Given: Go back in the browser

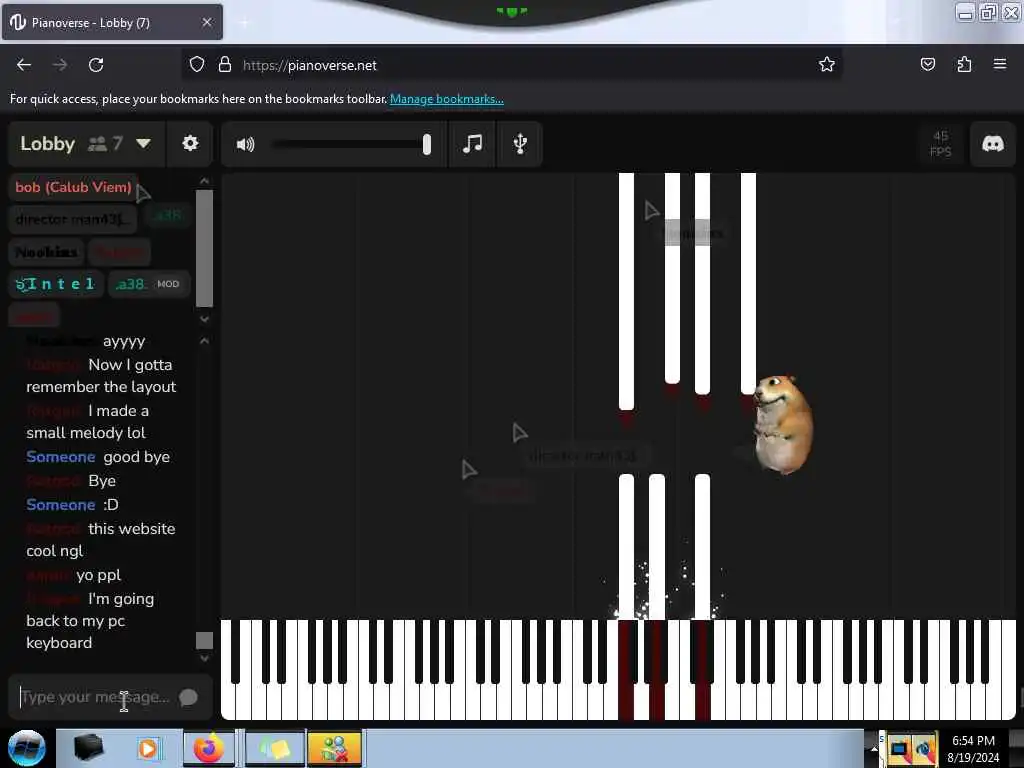Looking at the screenshot, I should click(x=24, y=65).
